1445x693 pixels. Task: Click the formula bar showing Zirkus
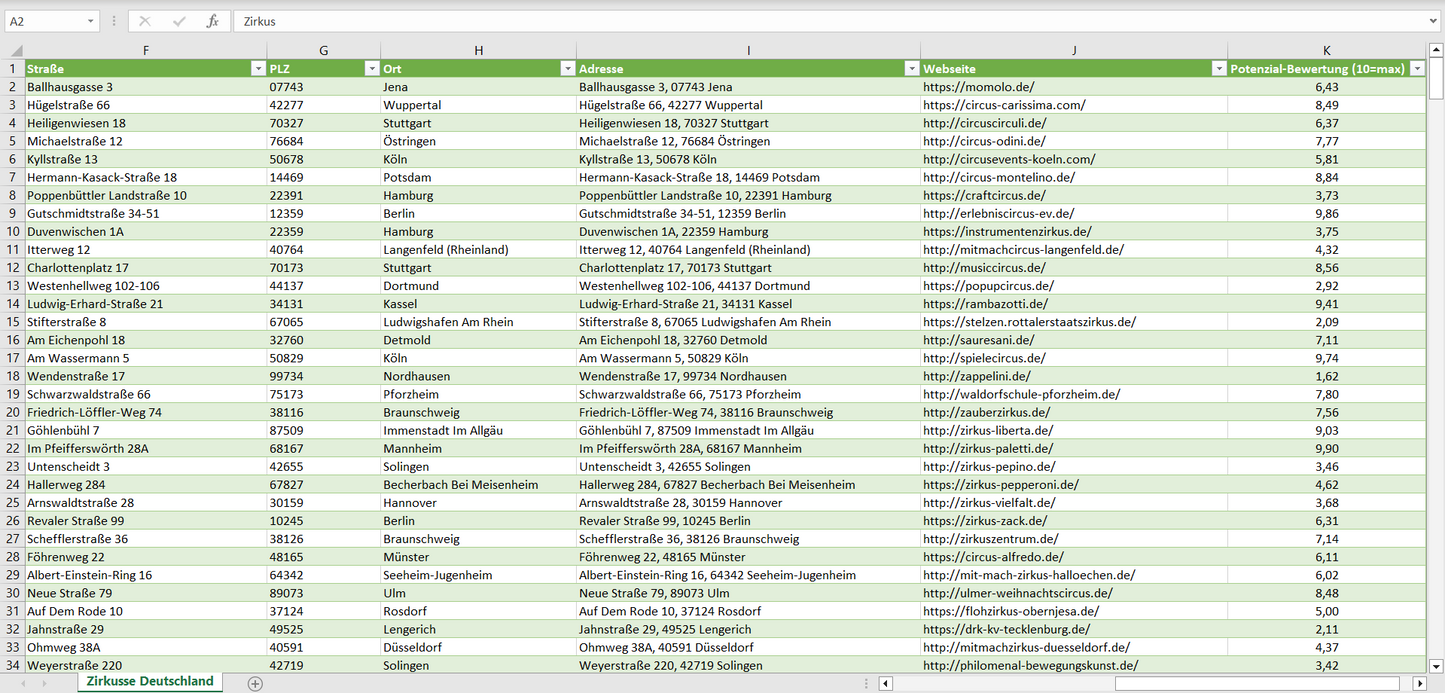coord(800,21)
